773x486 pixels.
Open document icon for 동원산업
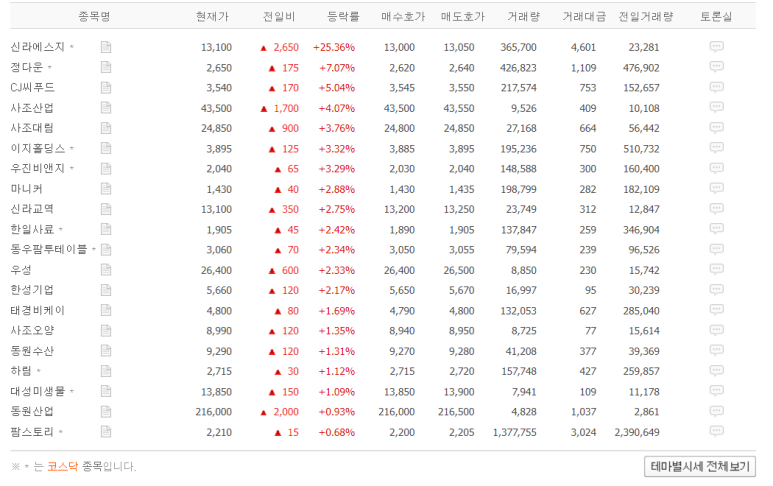(x=106, y=412)
